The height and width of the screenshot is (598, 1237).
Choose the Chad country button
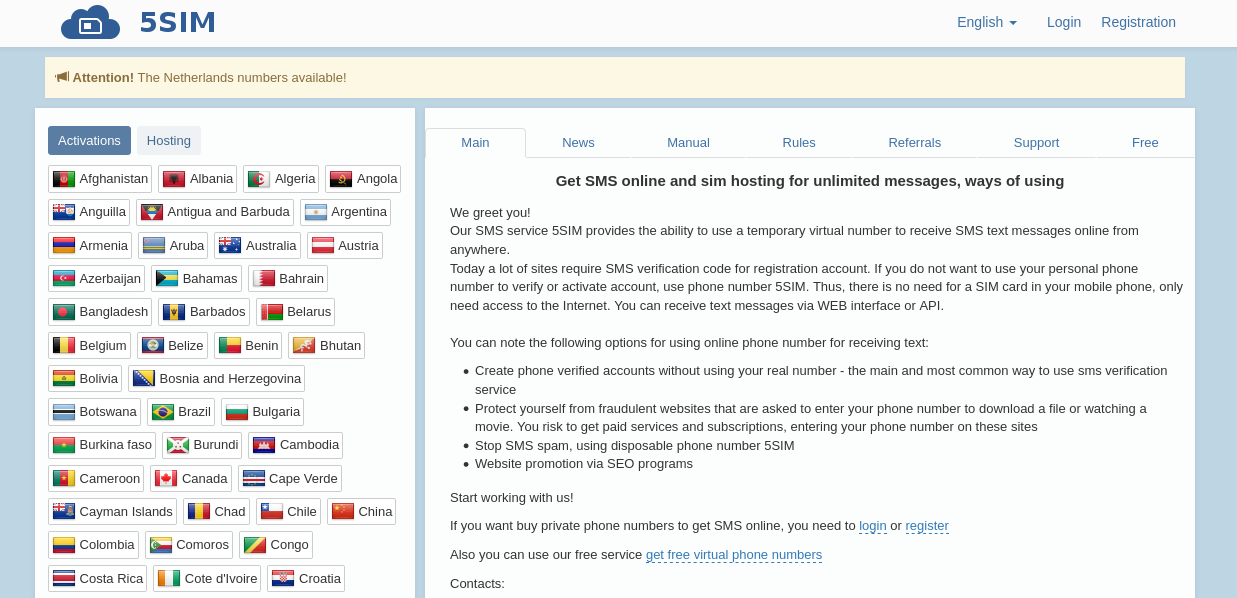216,511
